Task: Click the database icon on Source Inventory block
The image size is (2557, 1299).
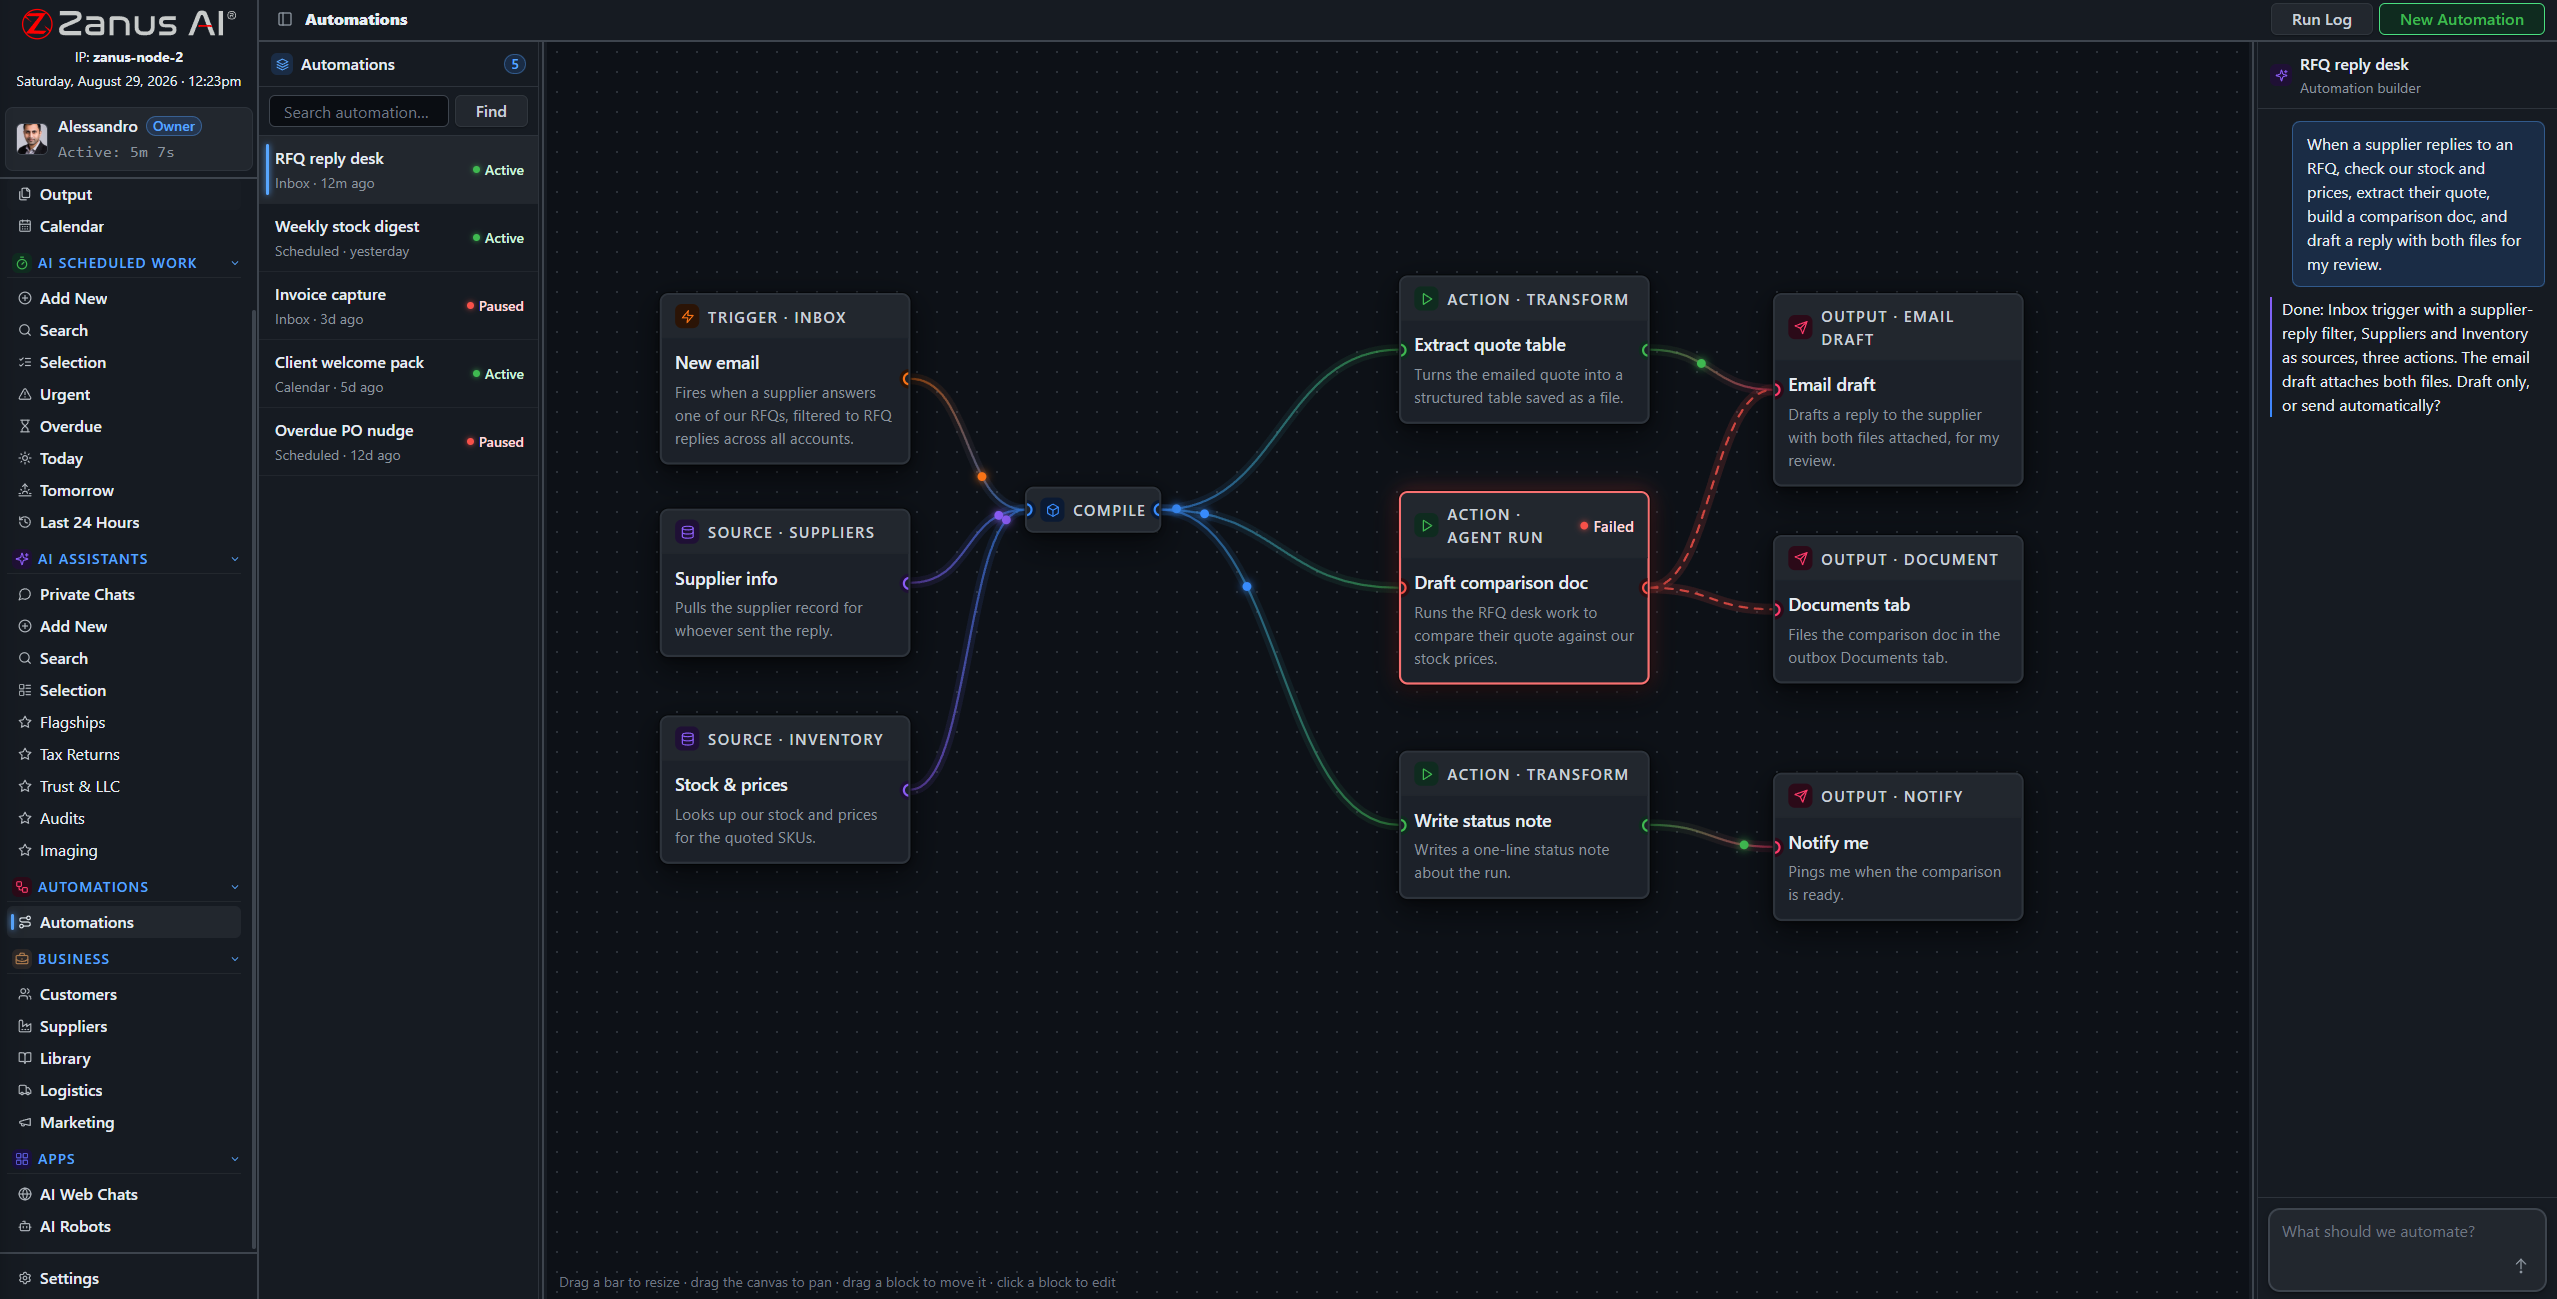Action: [x=687, y=739]
